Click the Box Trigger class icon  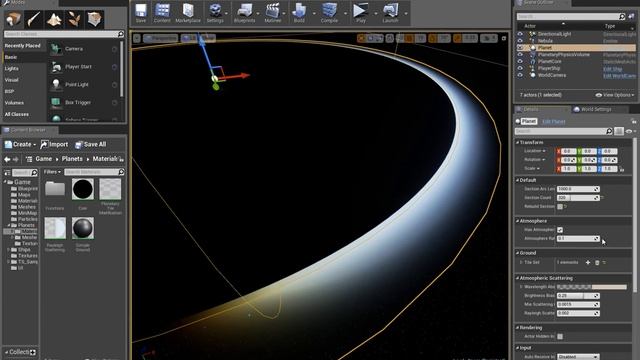tap(56, 102)
